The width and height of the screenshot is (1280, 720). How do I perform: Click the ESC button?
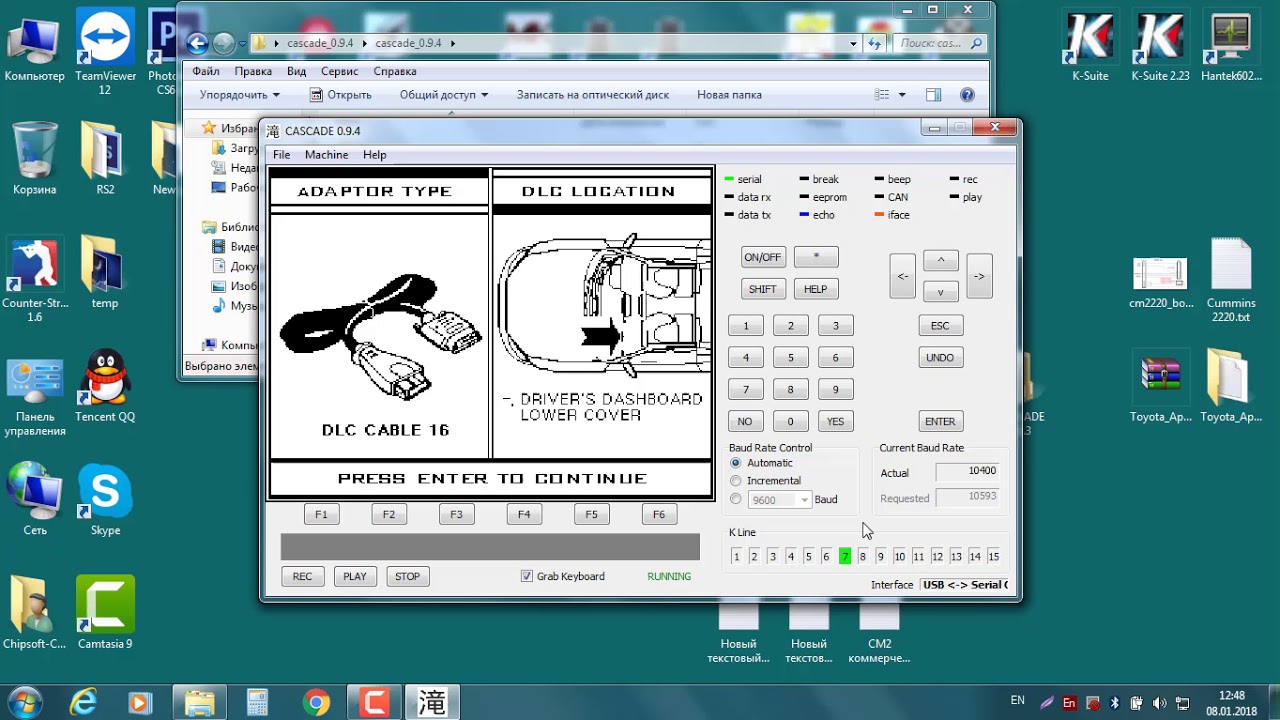pos(940,325)
